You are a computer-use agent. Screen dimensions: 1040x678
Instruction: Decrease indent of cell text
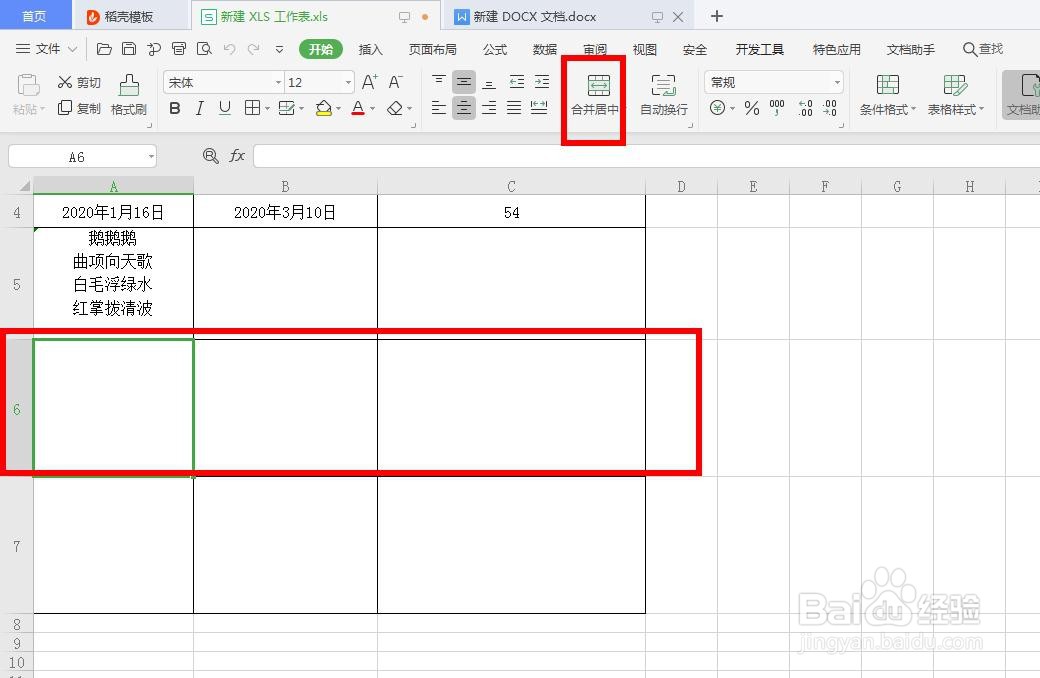coord(517,82)
